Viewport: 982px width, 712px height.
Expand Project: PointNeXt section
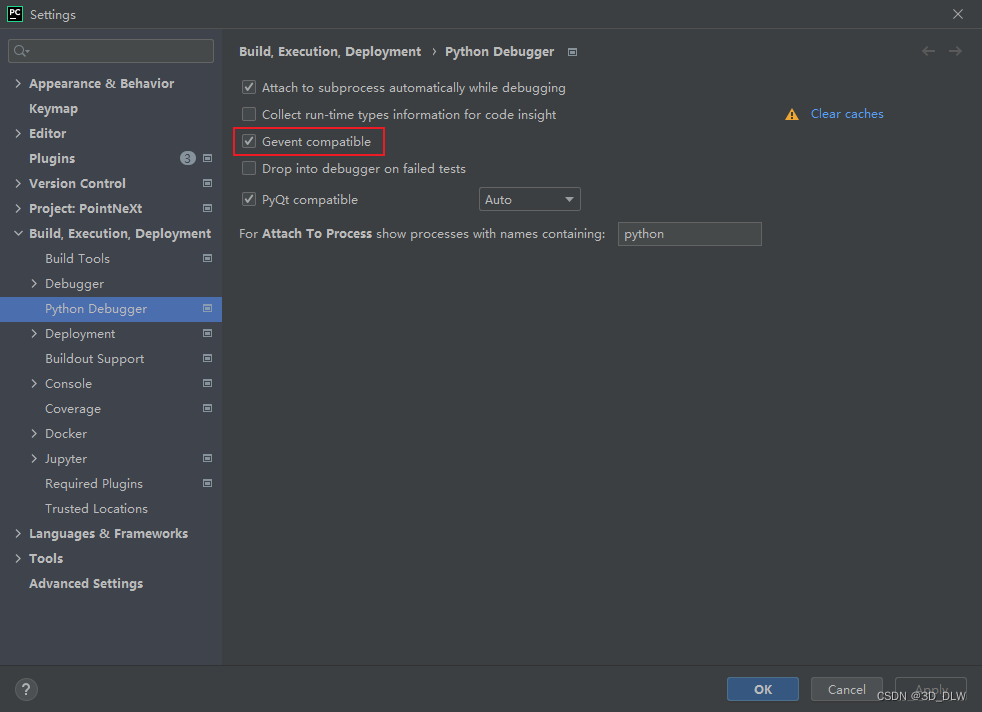[18, 209]
